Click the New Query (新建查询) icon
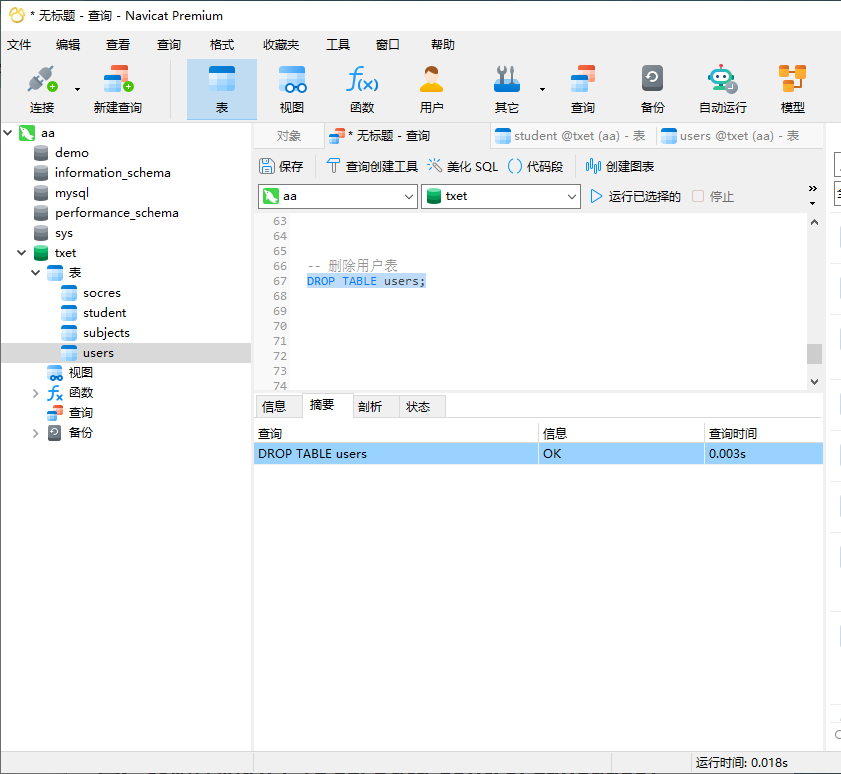Viewport: 841px width, 774px height. click(x=118, y=90)
